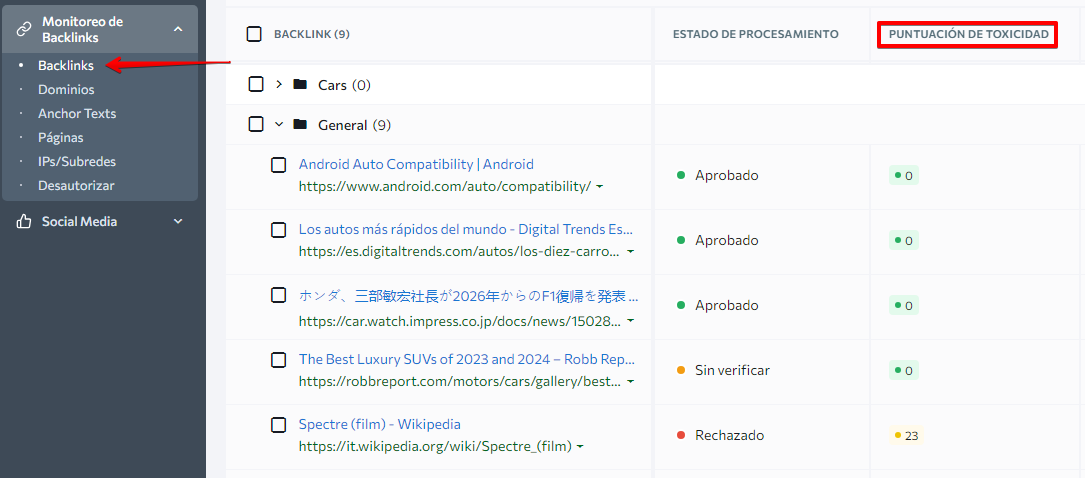Sort by Estado de Procesamiento column header
Screen dimensions: 1085x478
tap(756, 34)
